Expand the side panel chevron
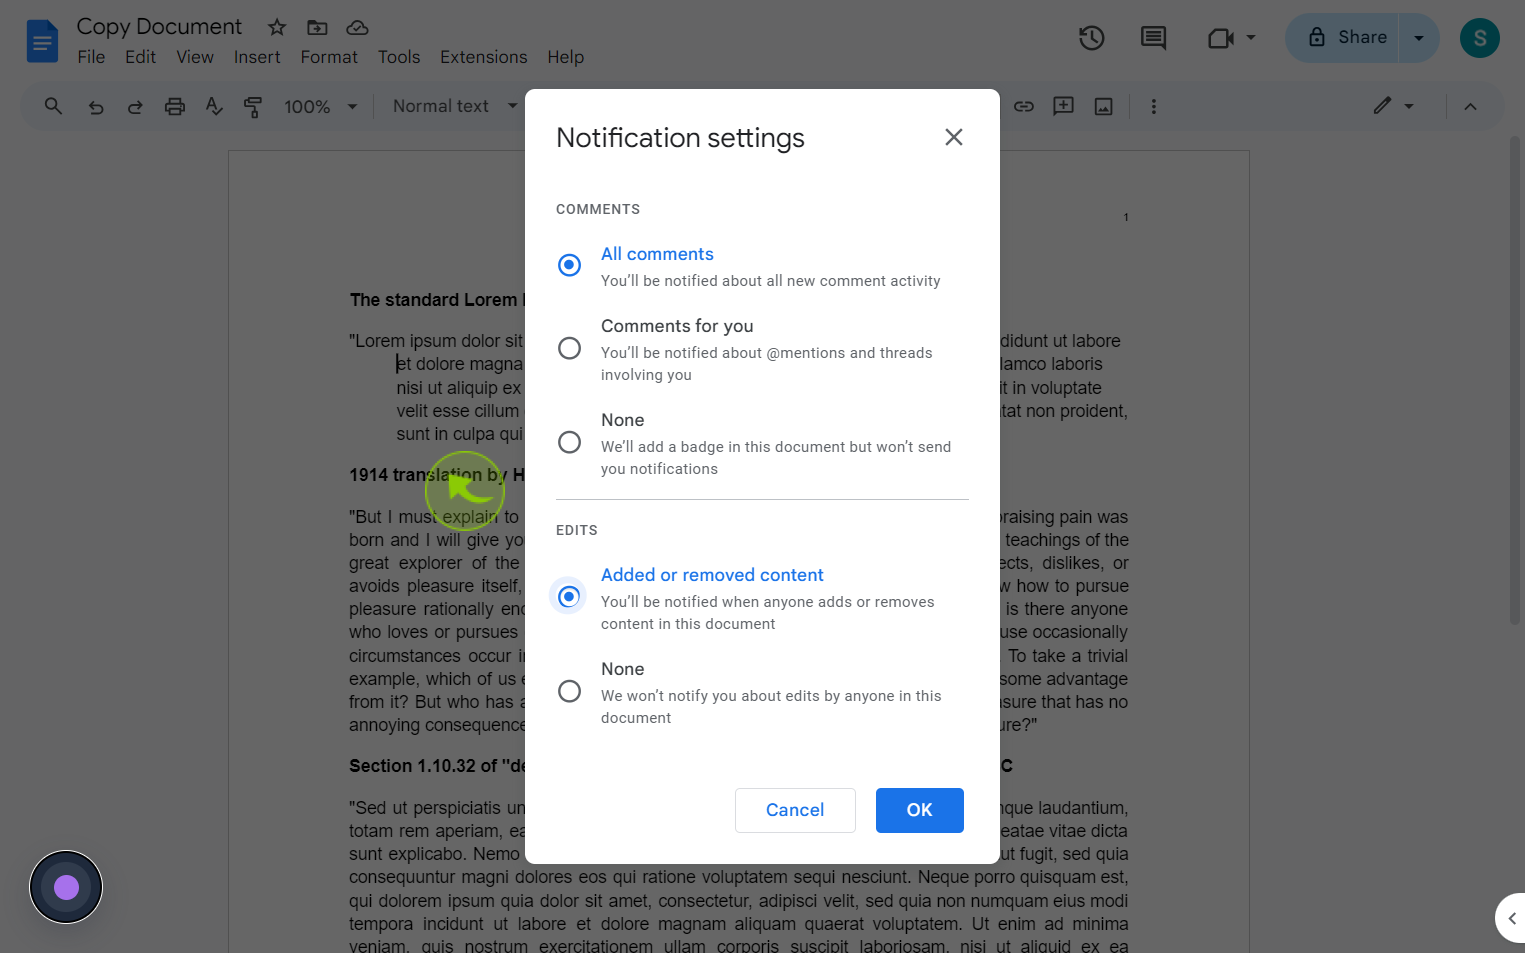The image size is (1525, 953). click(1512, 918)
